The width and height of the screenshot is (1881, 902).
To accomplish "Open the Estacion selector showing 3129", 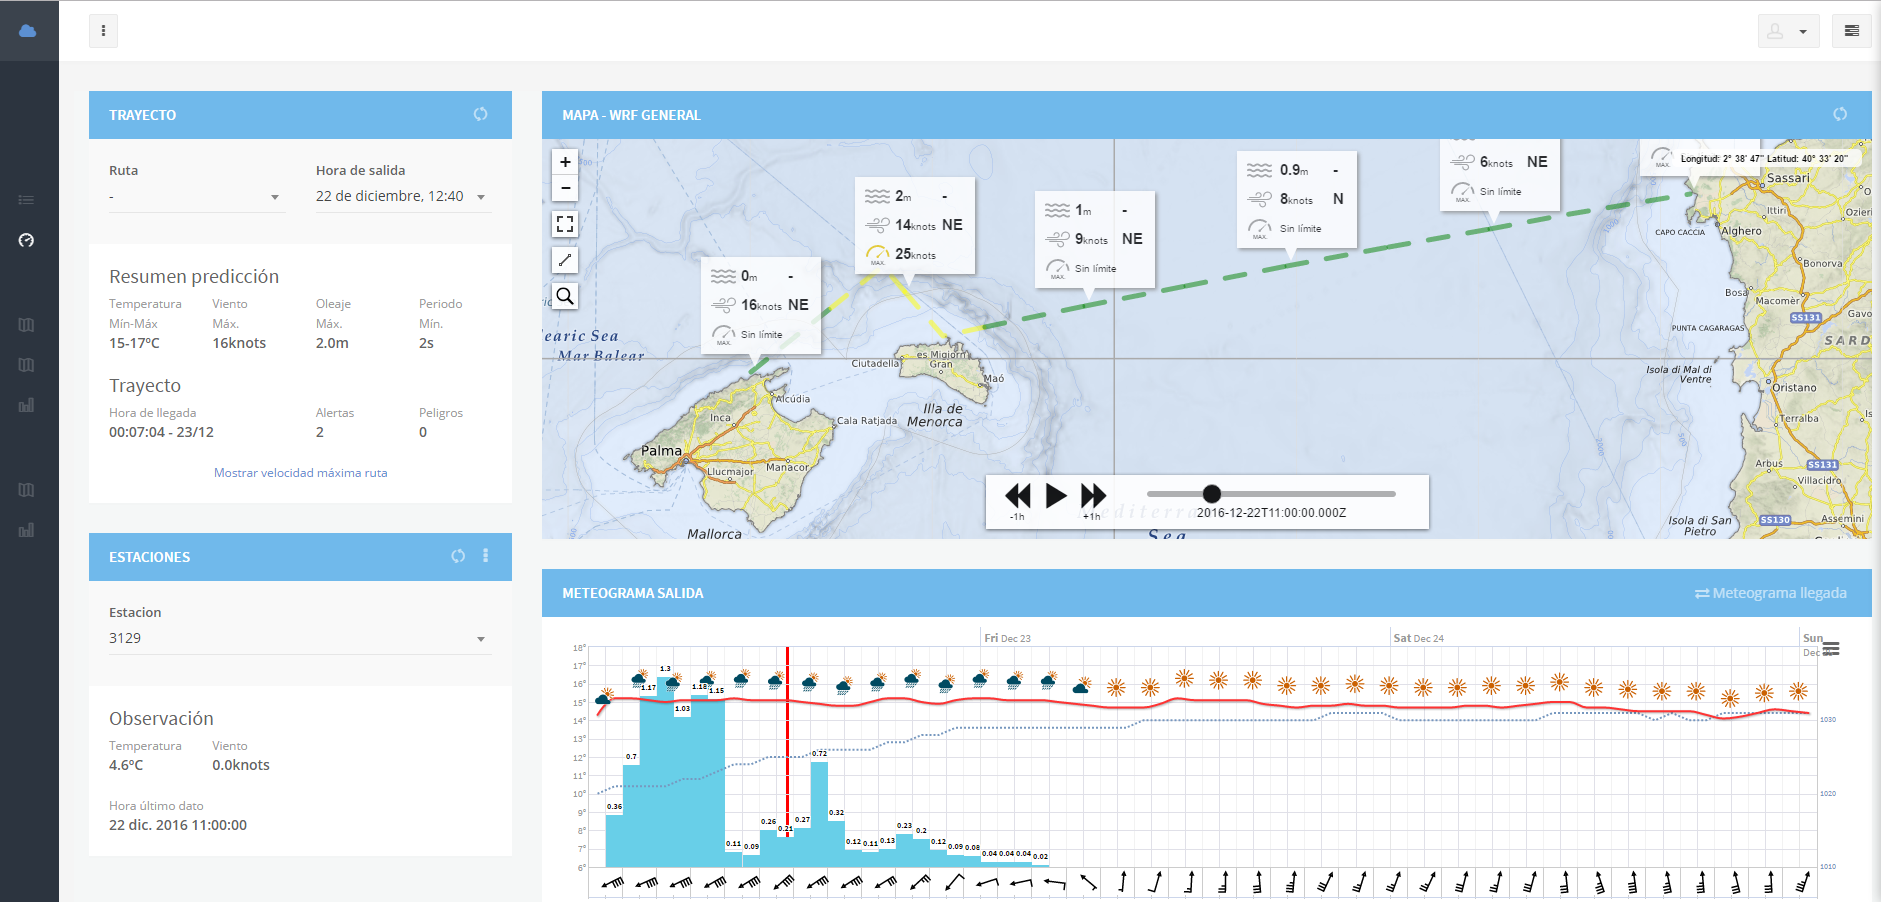I will tap(299, 637).
